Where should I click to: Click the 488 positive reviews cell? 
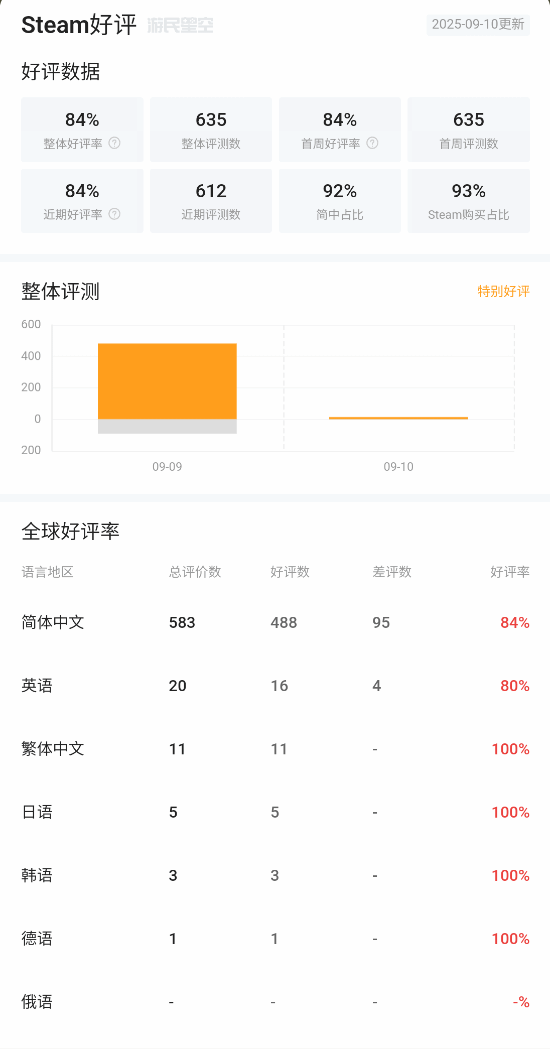[284, 623]
